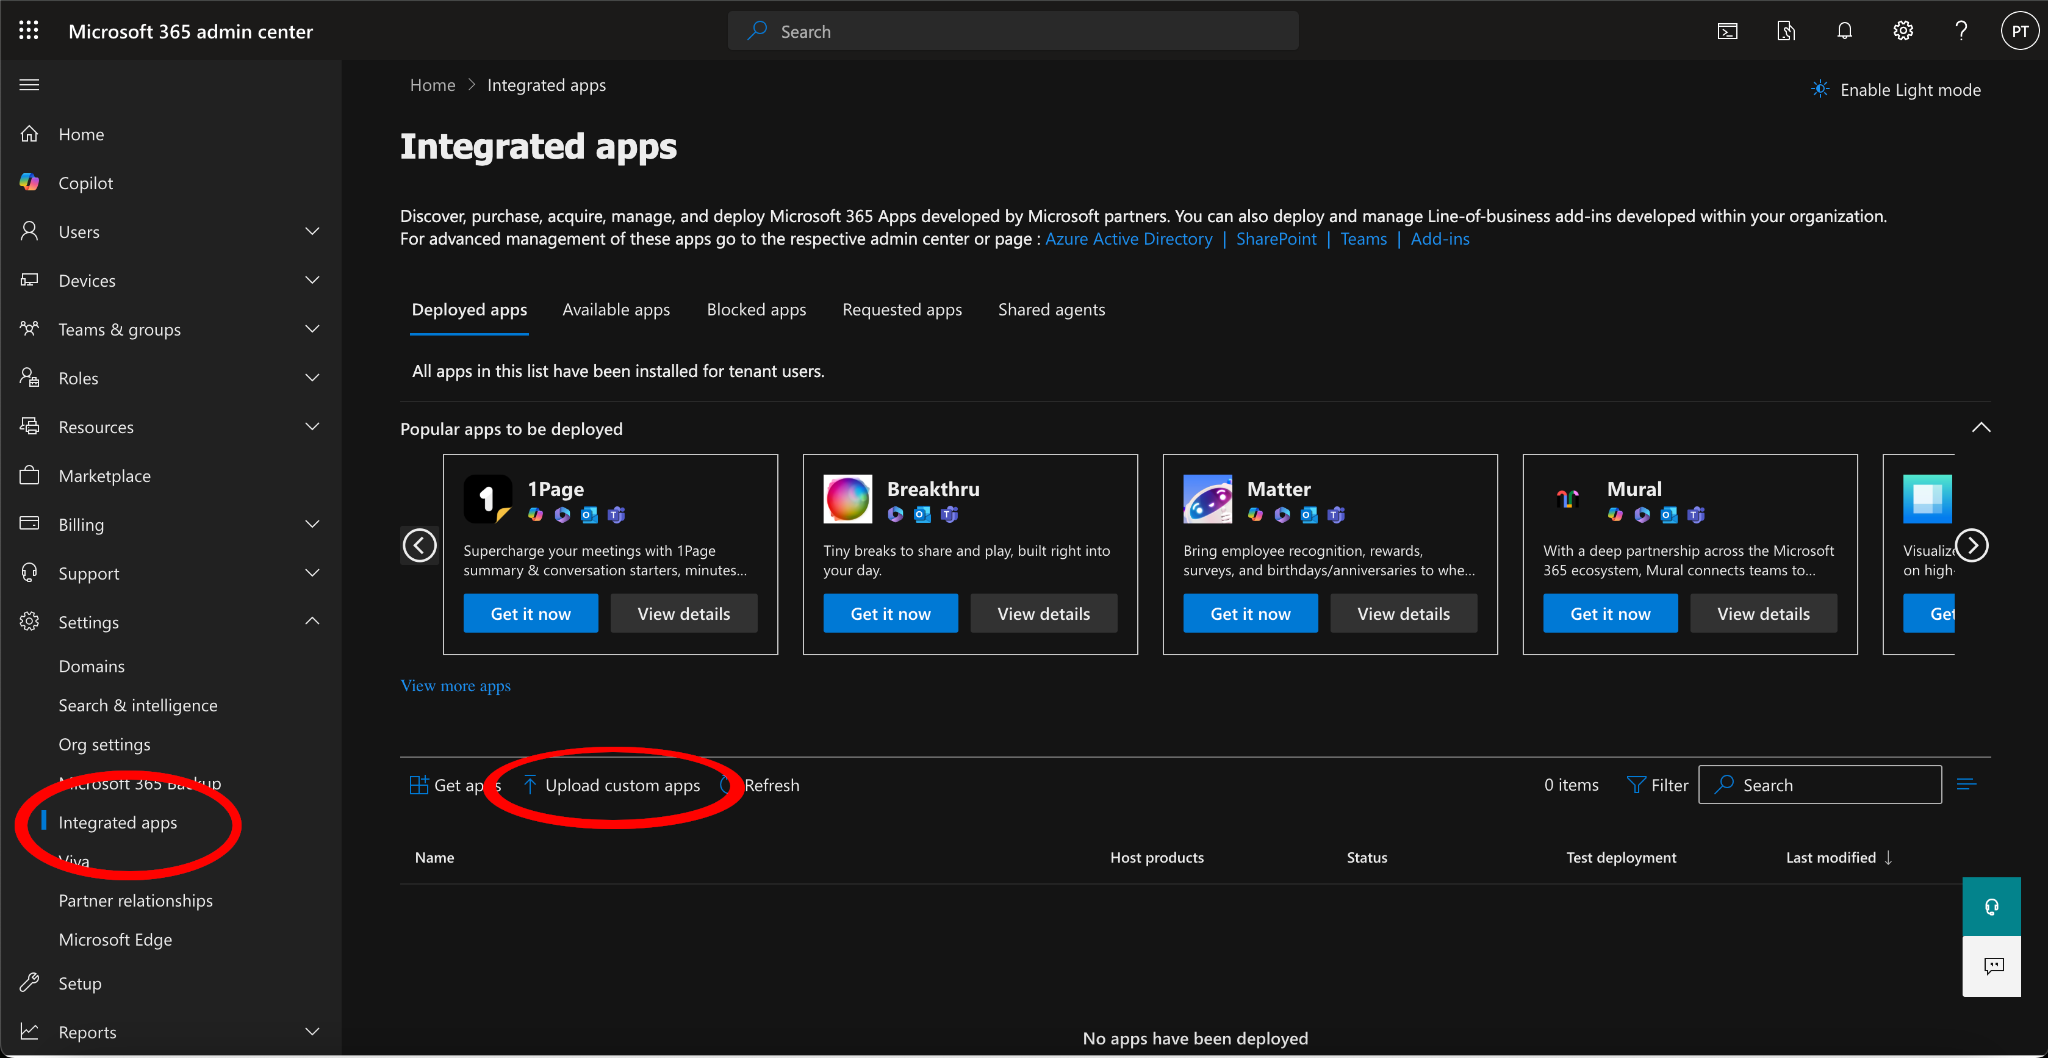Select the Deployed apps tab
Viewport: 2048px width, 1058px height.
(469, 310)
